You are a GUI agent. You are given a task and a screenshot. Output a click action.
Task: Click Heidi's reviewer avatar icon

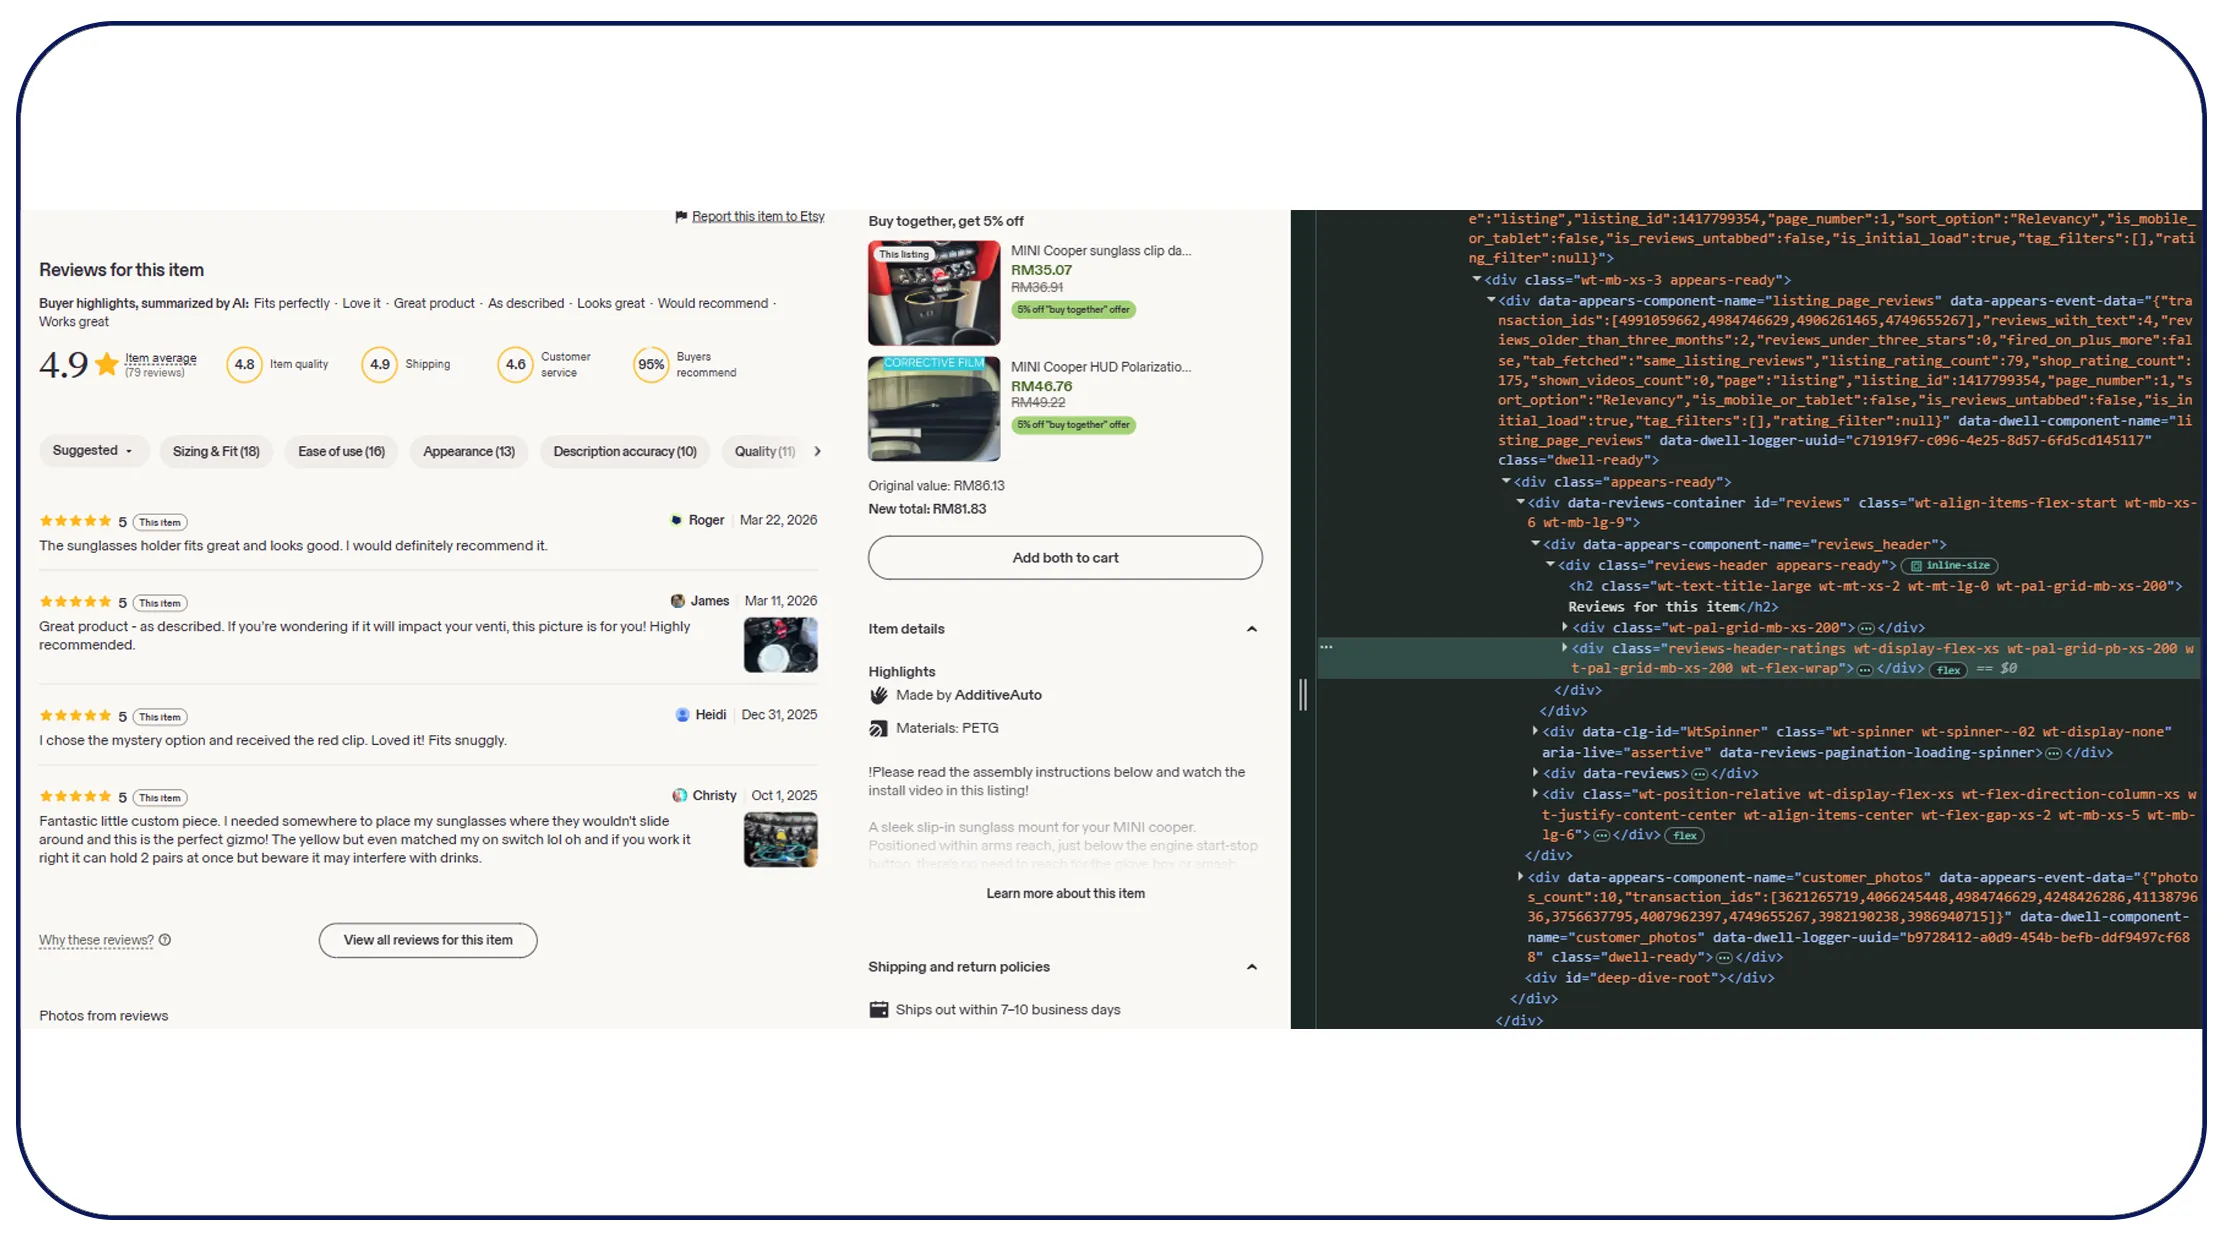[683, 715]
